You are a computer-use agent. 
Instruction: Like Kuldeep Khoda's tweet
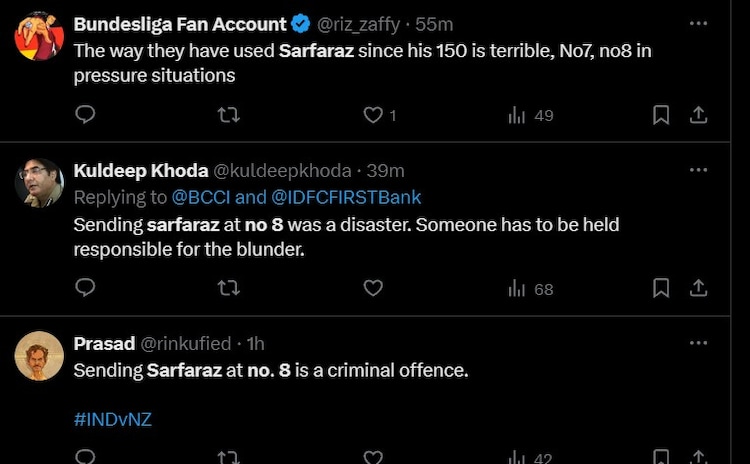pos(373,288)
